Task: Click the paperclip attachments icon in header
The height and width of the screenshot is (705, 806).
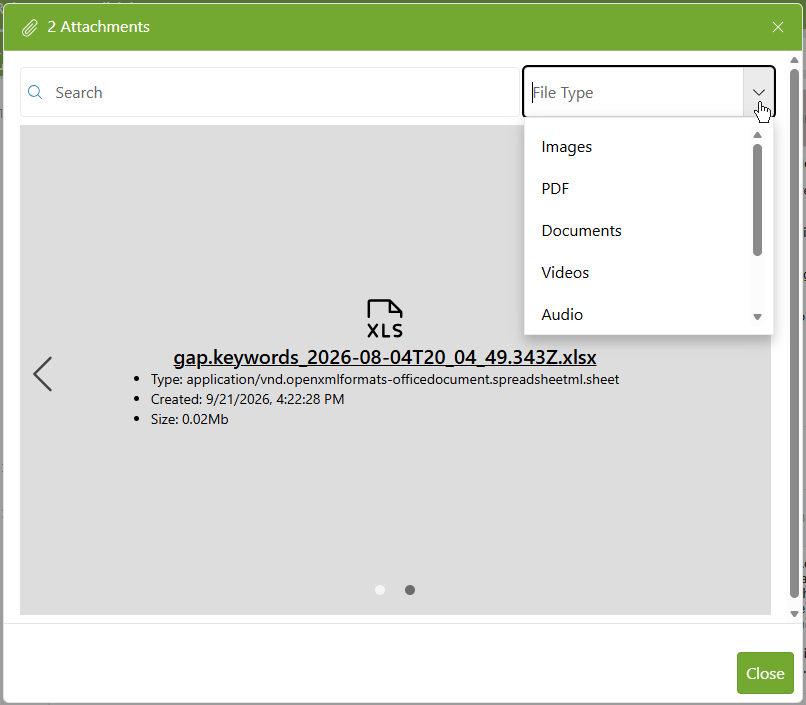Action: (x=30, y=28)
